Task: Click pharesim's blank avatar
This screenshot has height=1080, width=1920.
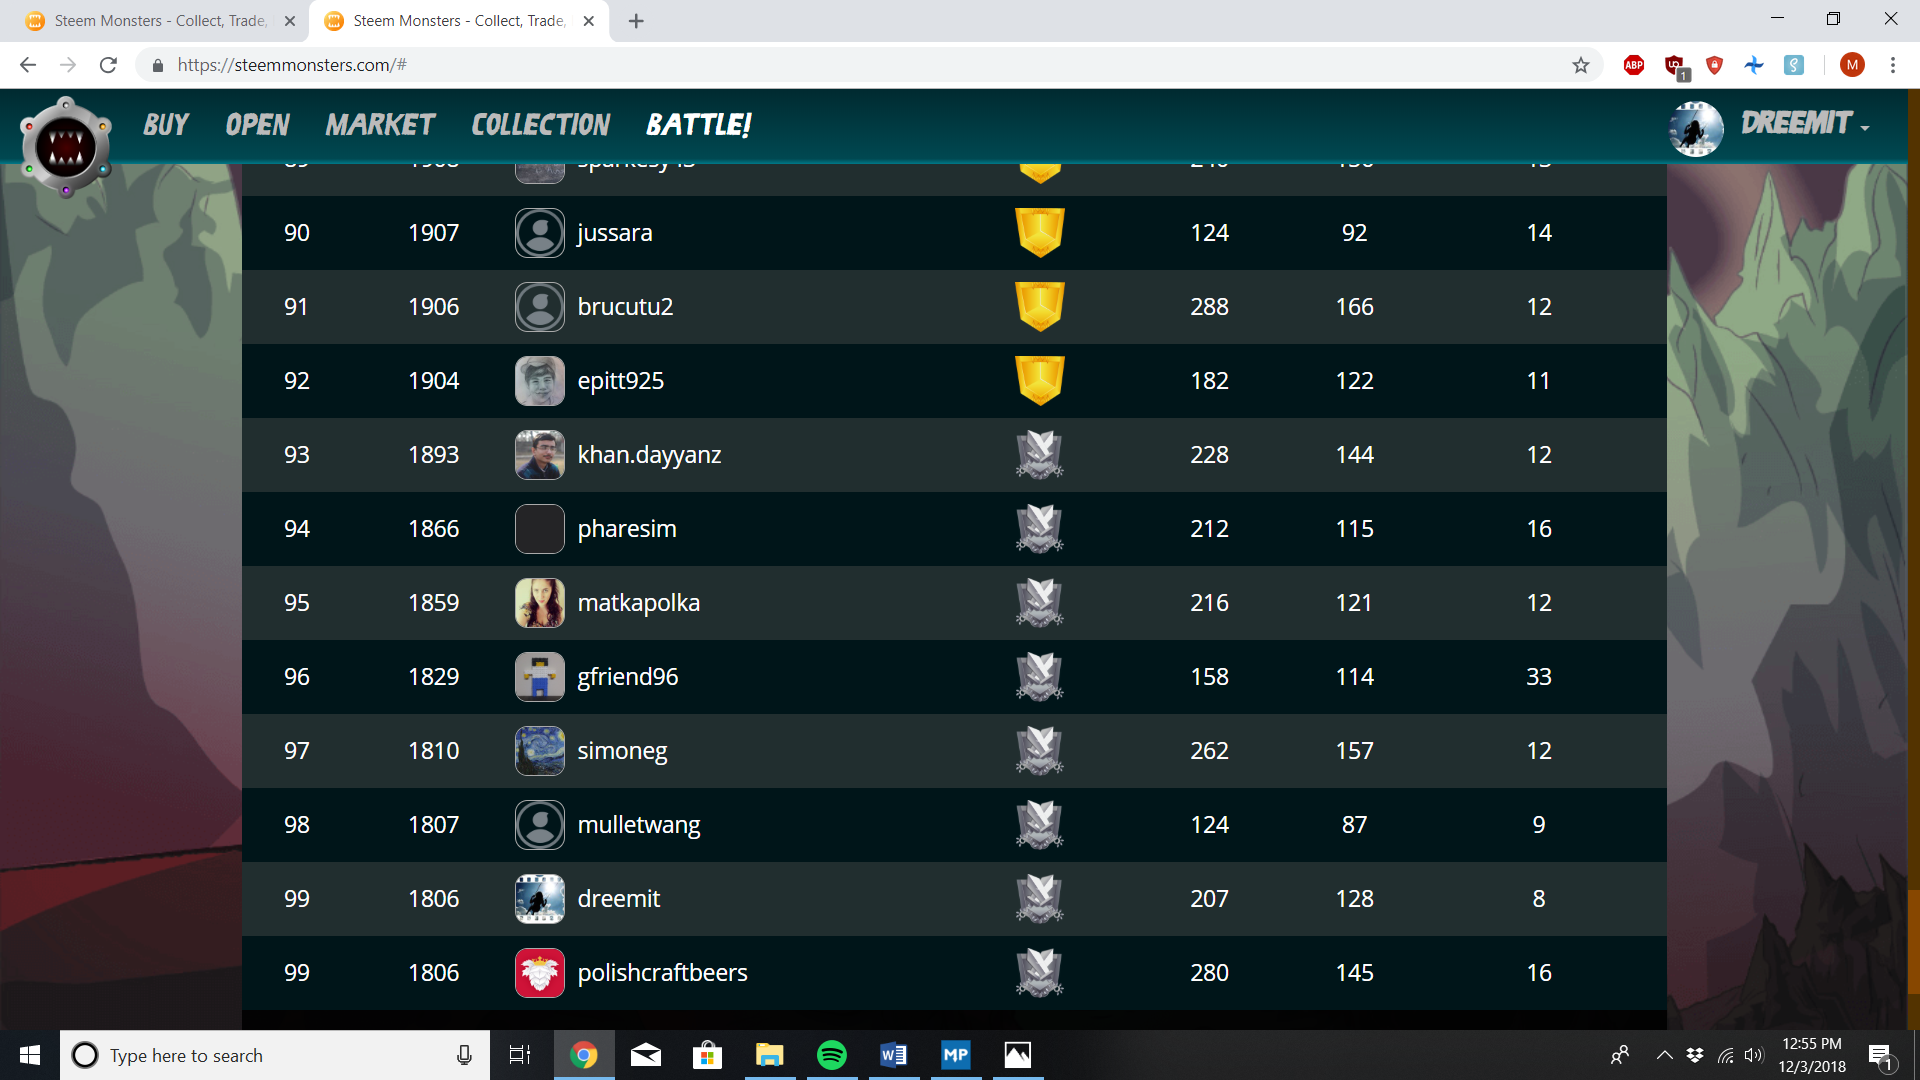Action: click(540, 529)
